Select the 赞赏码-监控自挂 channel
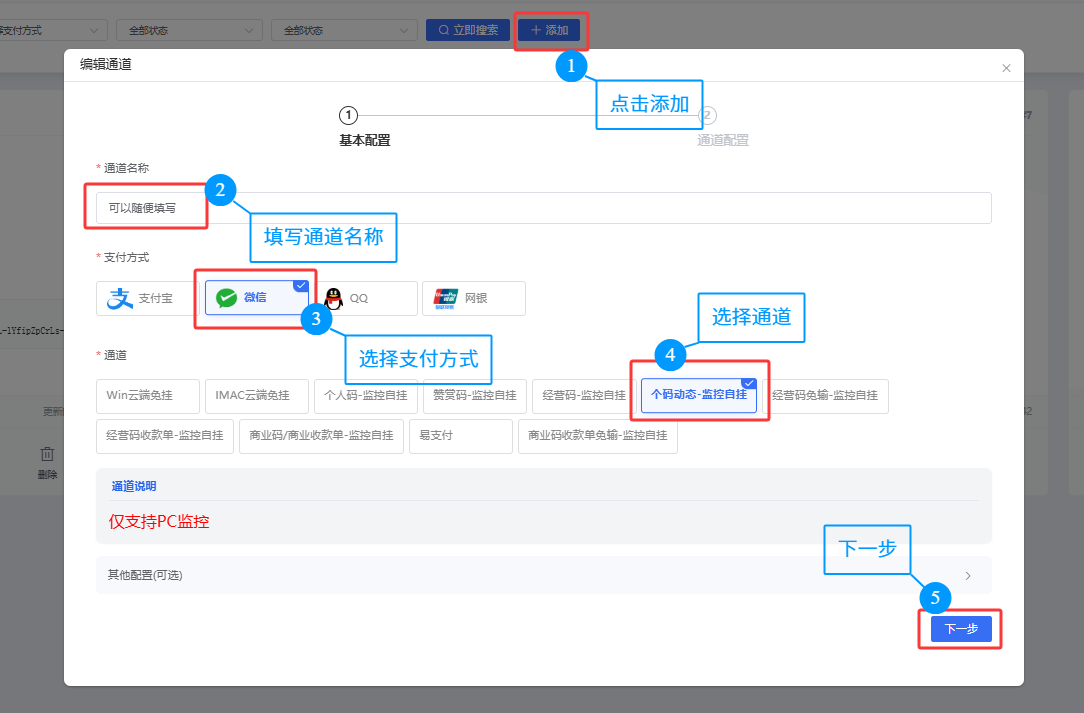 tap(474, 396)
